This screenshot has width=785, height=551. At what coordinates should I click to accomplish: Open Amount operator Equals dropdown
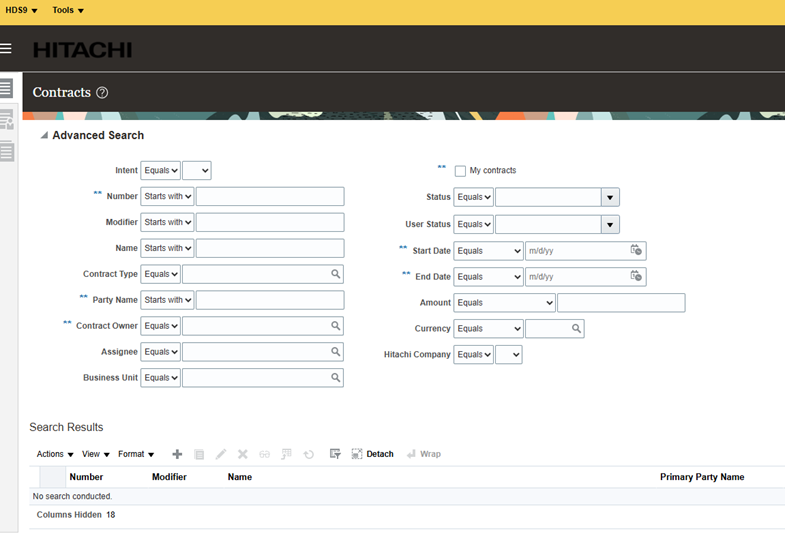pyautogui.click(x=505, y=303)
